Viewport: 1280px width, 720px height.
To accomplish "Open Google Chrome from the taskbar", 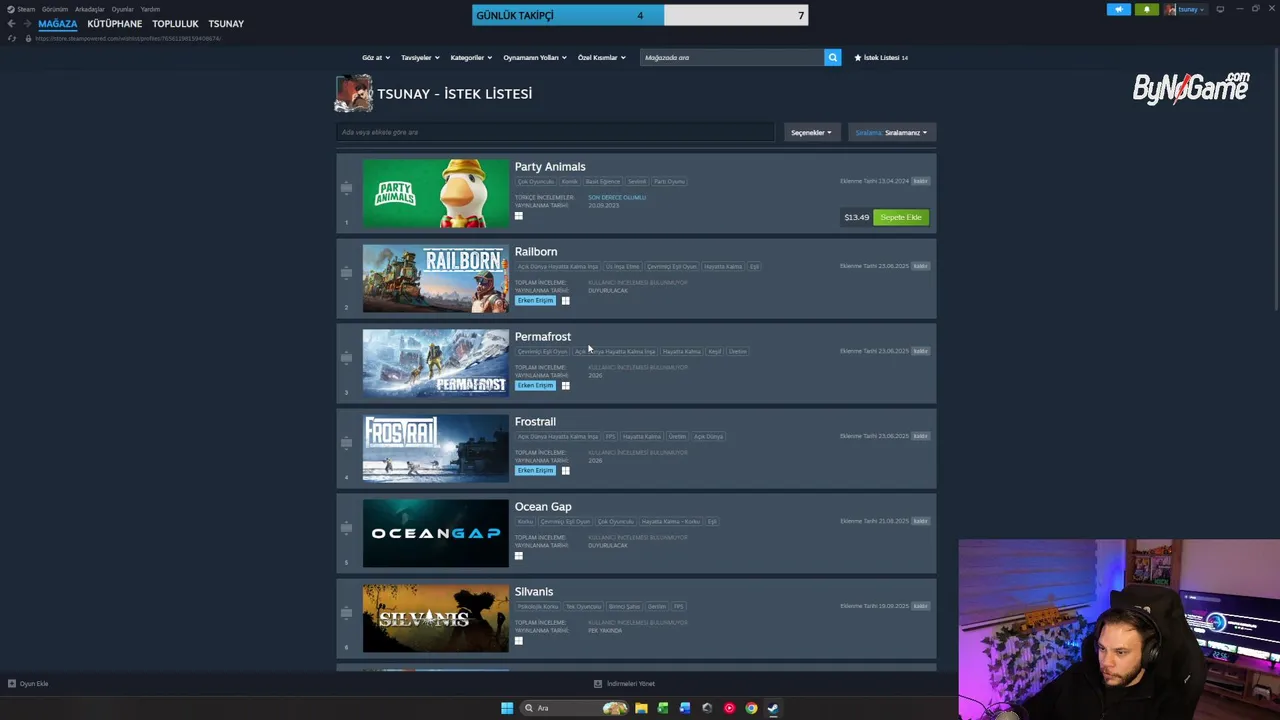I will coord(751,708).
